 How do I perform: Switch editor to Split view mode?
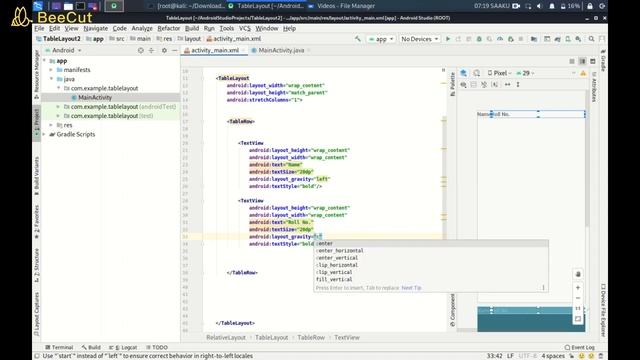coord(582,61)
